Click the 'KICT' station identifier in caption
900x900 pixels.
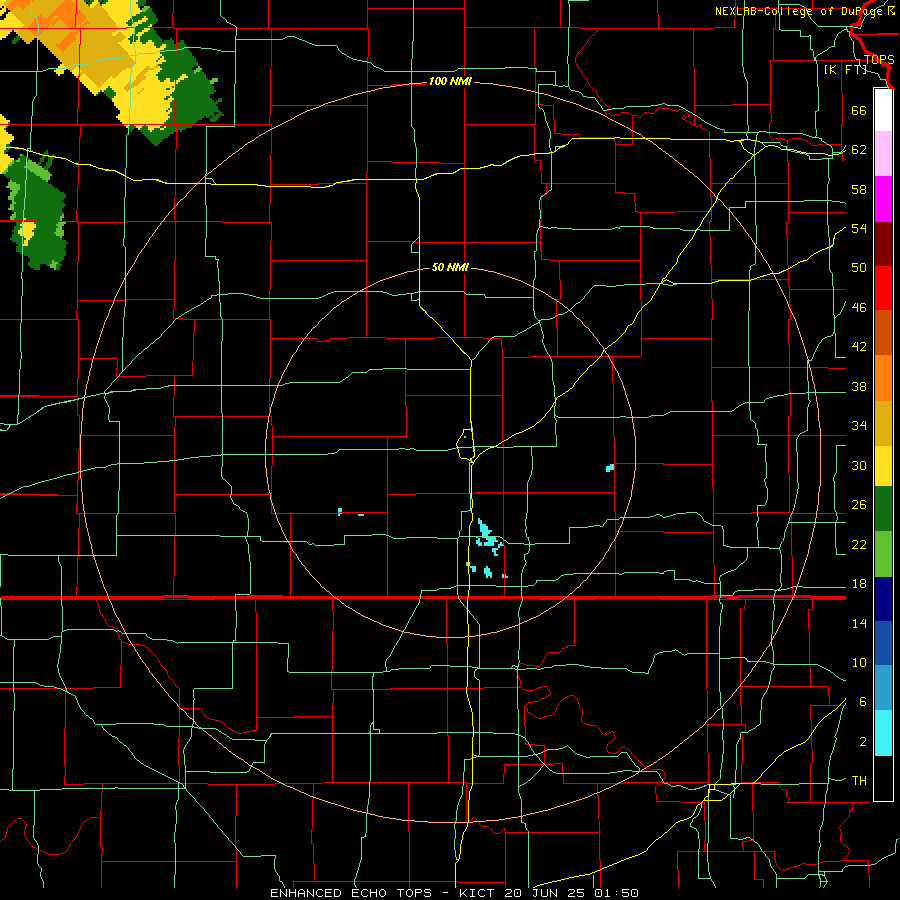point(478,893)
